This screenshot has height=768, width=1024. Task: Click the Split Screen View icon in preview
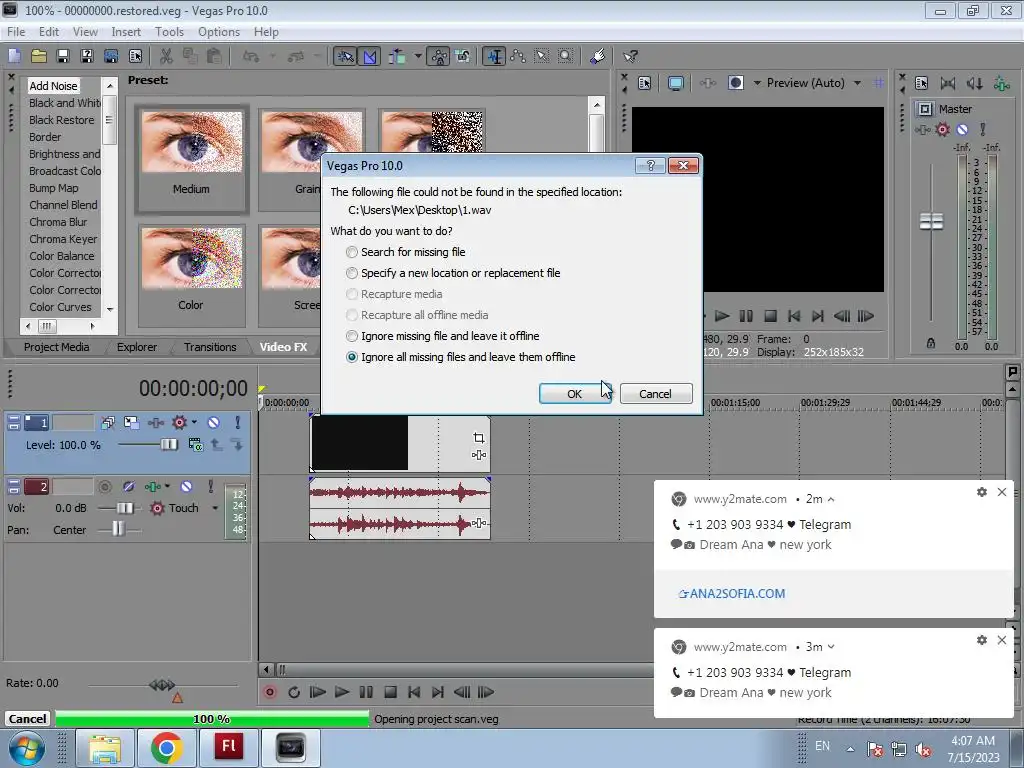736,83
